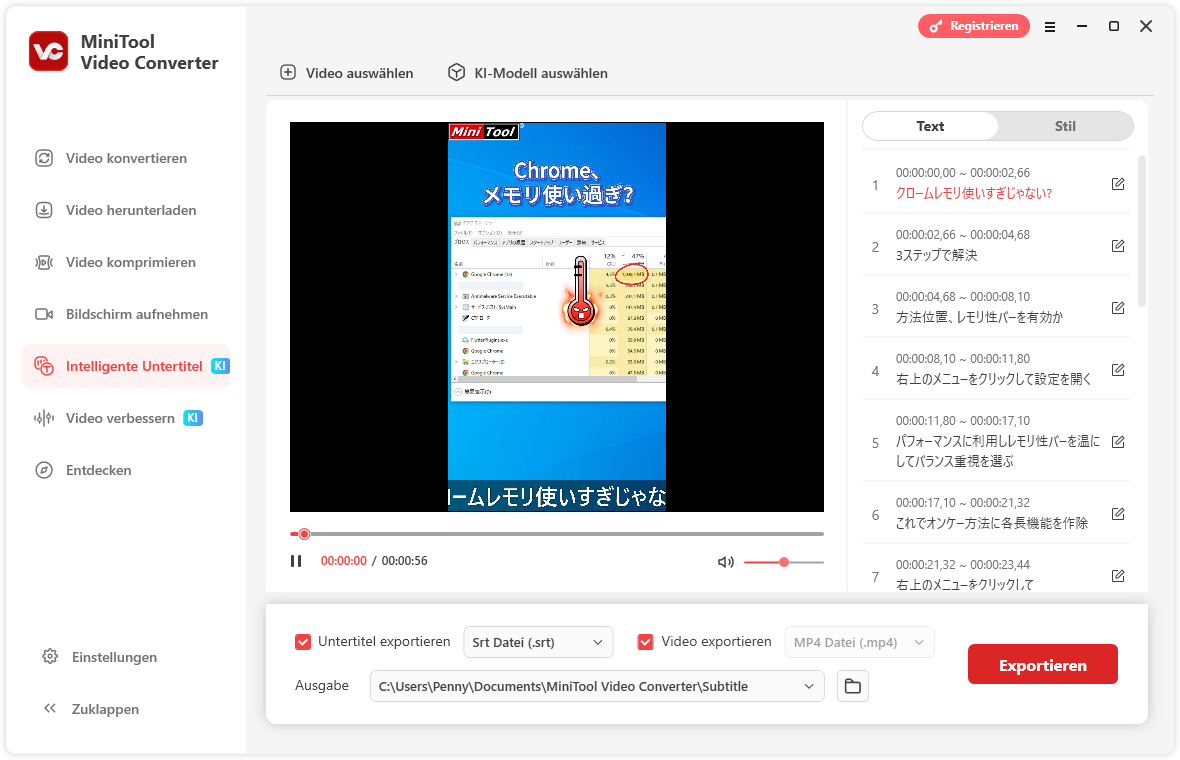Screen dimensions: 1180x760
Task: Edit subtitle line 1 with pencil icon
Action: [x=1118, y=184]
